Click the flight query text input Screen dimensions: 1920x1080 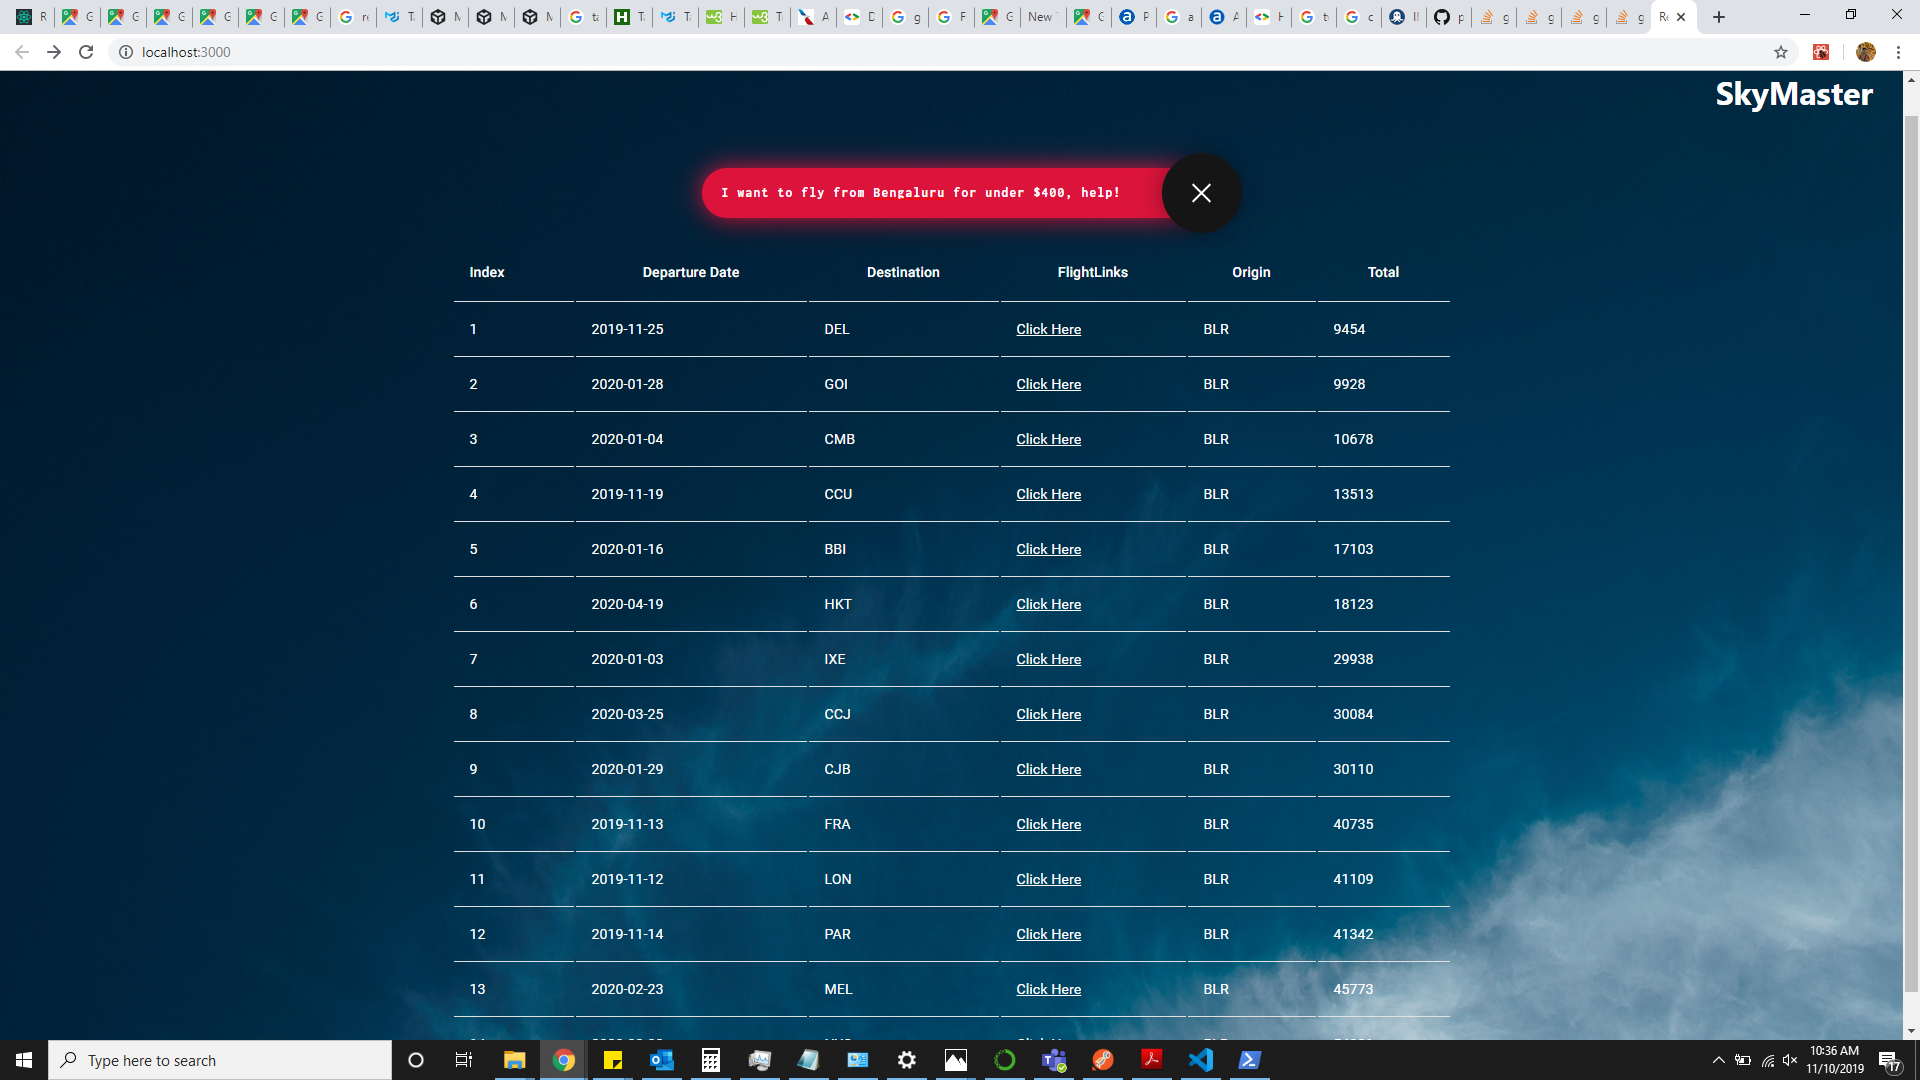click(x=930, y=193)
